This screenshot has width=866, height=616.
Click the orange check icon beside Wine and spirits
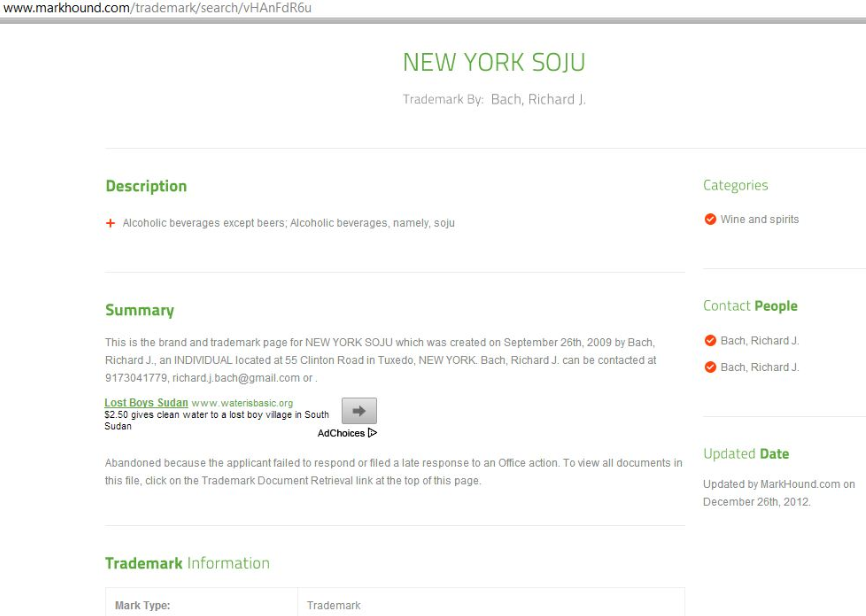[710, 219]
